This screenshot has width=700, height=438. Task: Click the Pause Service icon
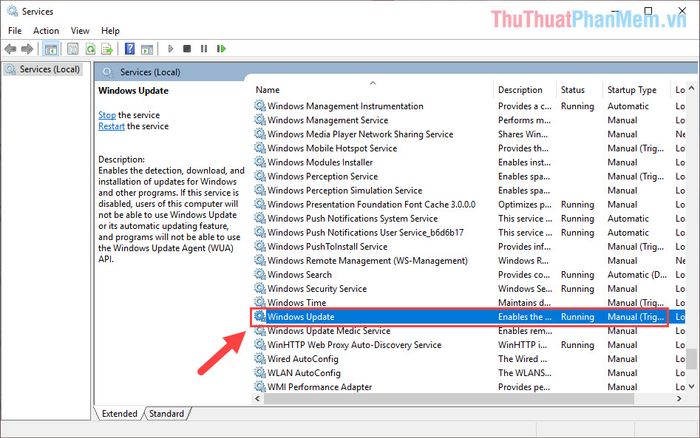click(x=204, y=49)
